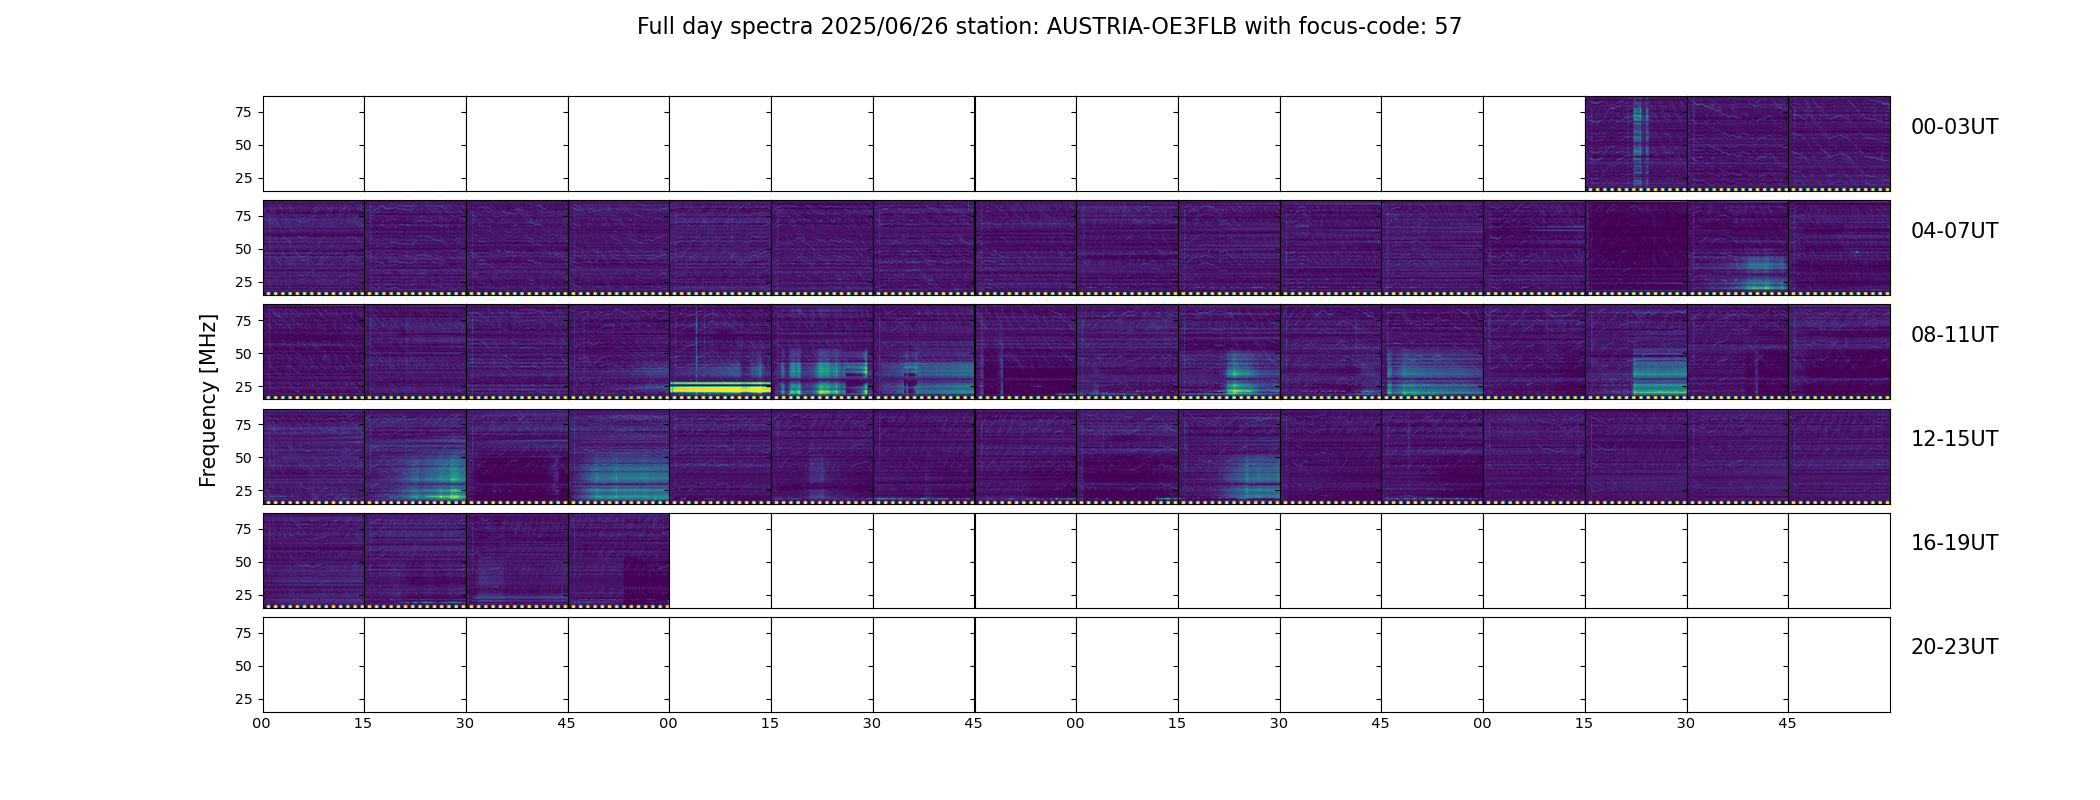Click the 20-23UT row label
The image size is (2100, 800).
tap(1954, 647)
